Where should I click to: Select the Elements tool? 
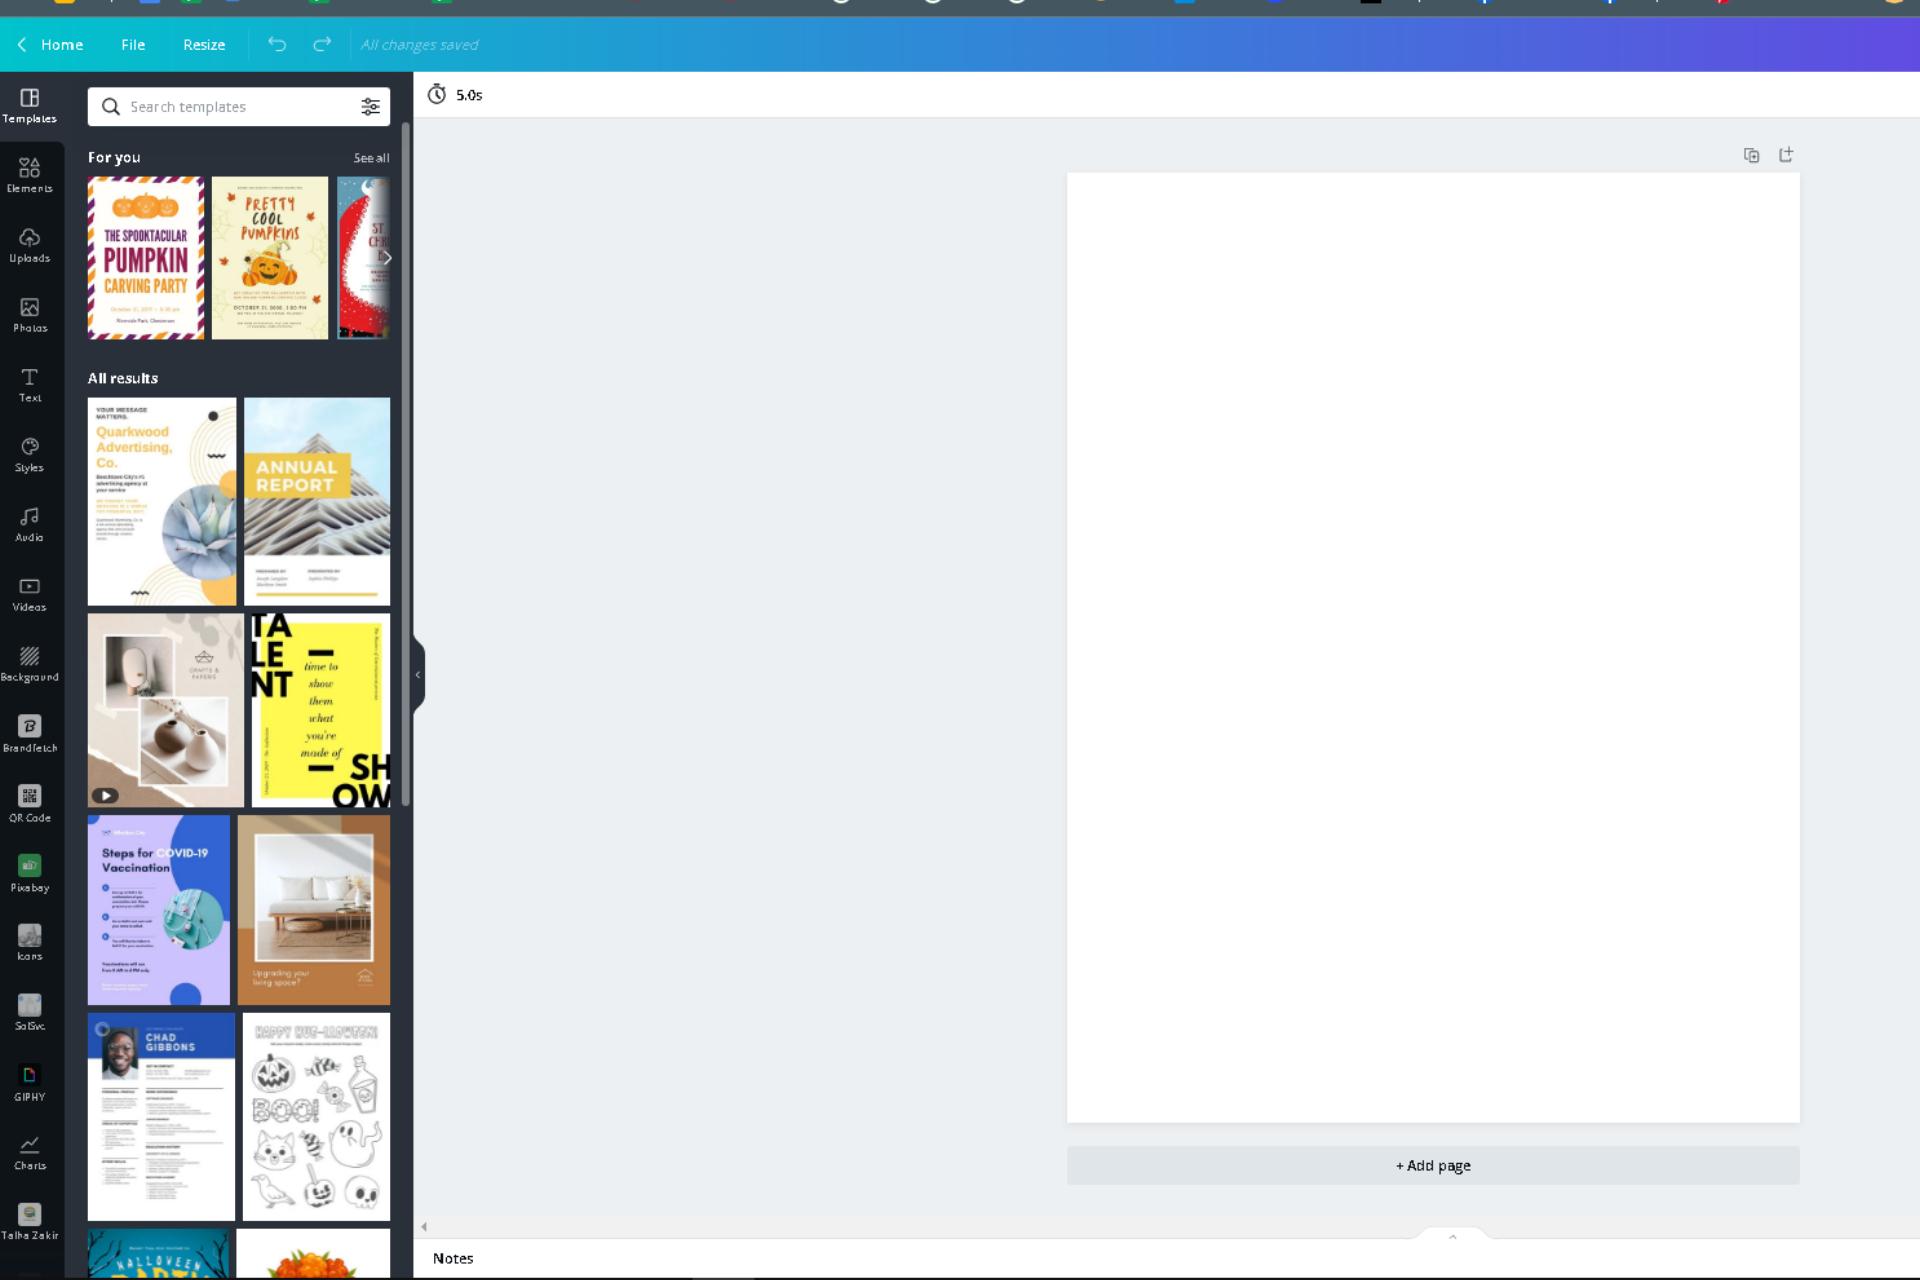pos(30,173)
